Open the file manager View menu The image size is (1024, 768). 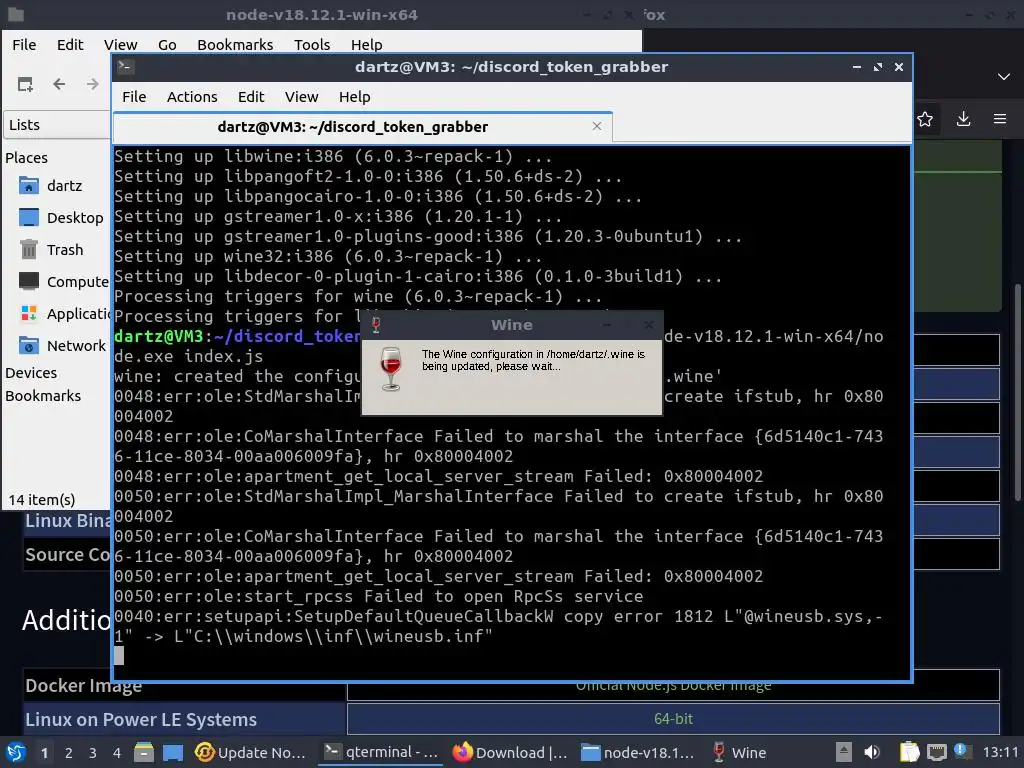(121, 44)
